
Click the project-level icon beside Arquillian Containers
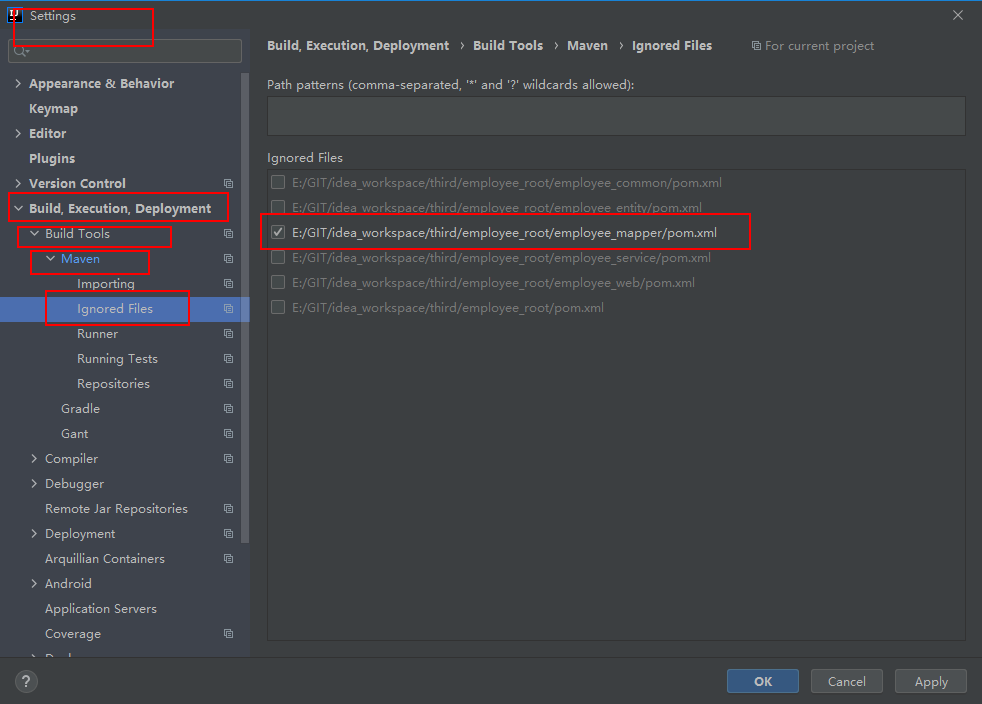pos(229,559)
